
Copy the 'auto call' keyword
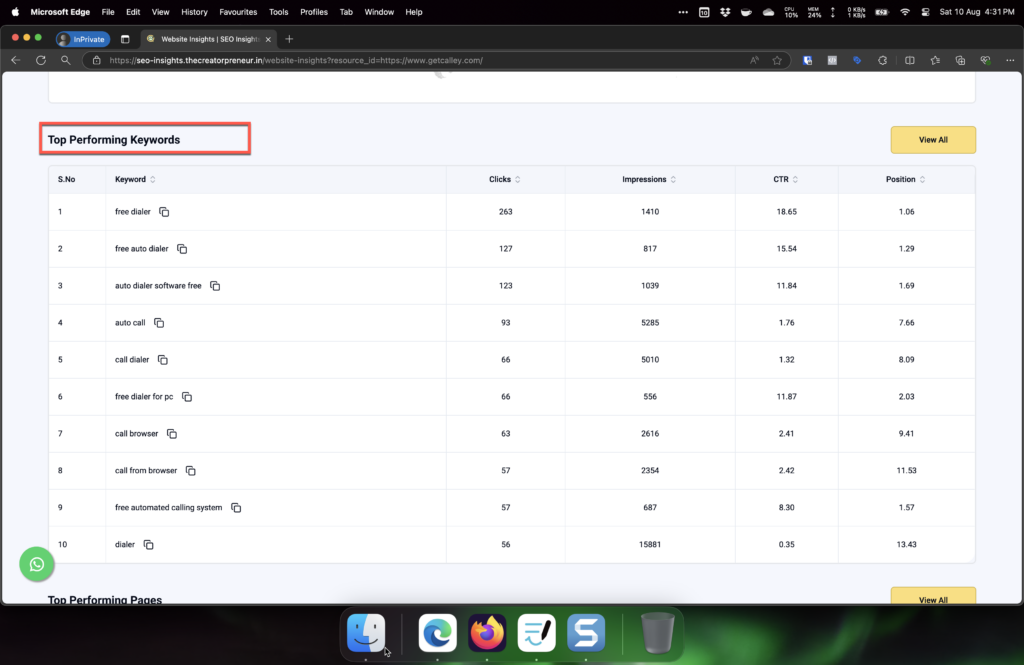click(x=159, y=323)
